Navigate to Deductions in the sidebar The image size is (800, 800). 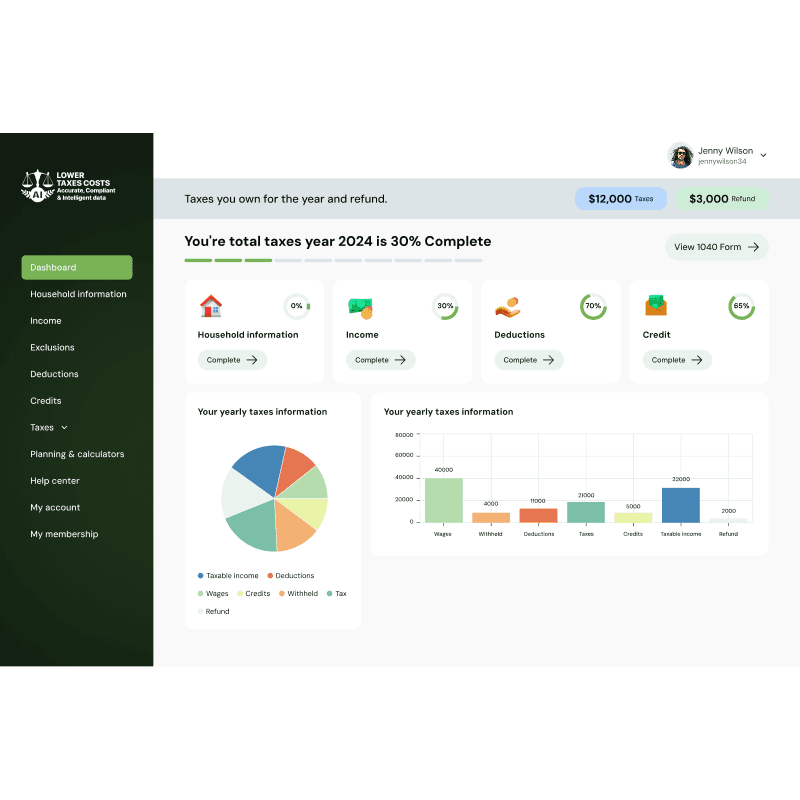(54, 374)
